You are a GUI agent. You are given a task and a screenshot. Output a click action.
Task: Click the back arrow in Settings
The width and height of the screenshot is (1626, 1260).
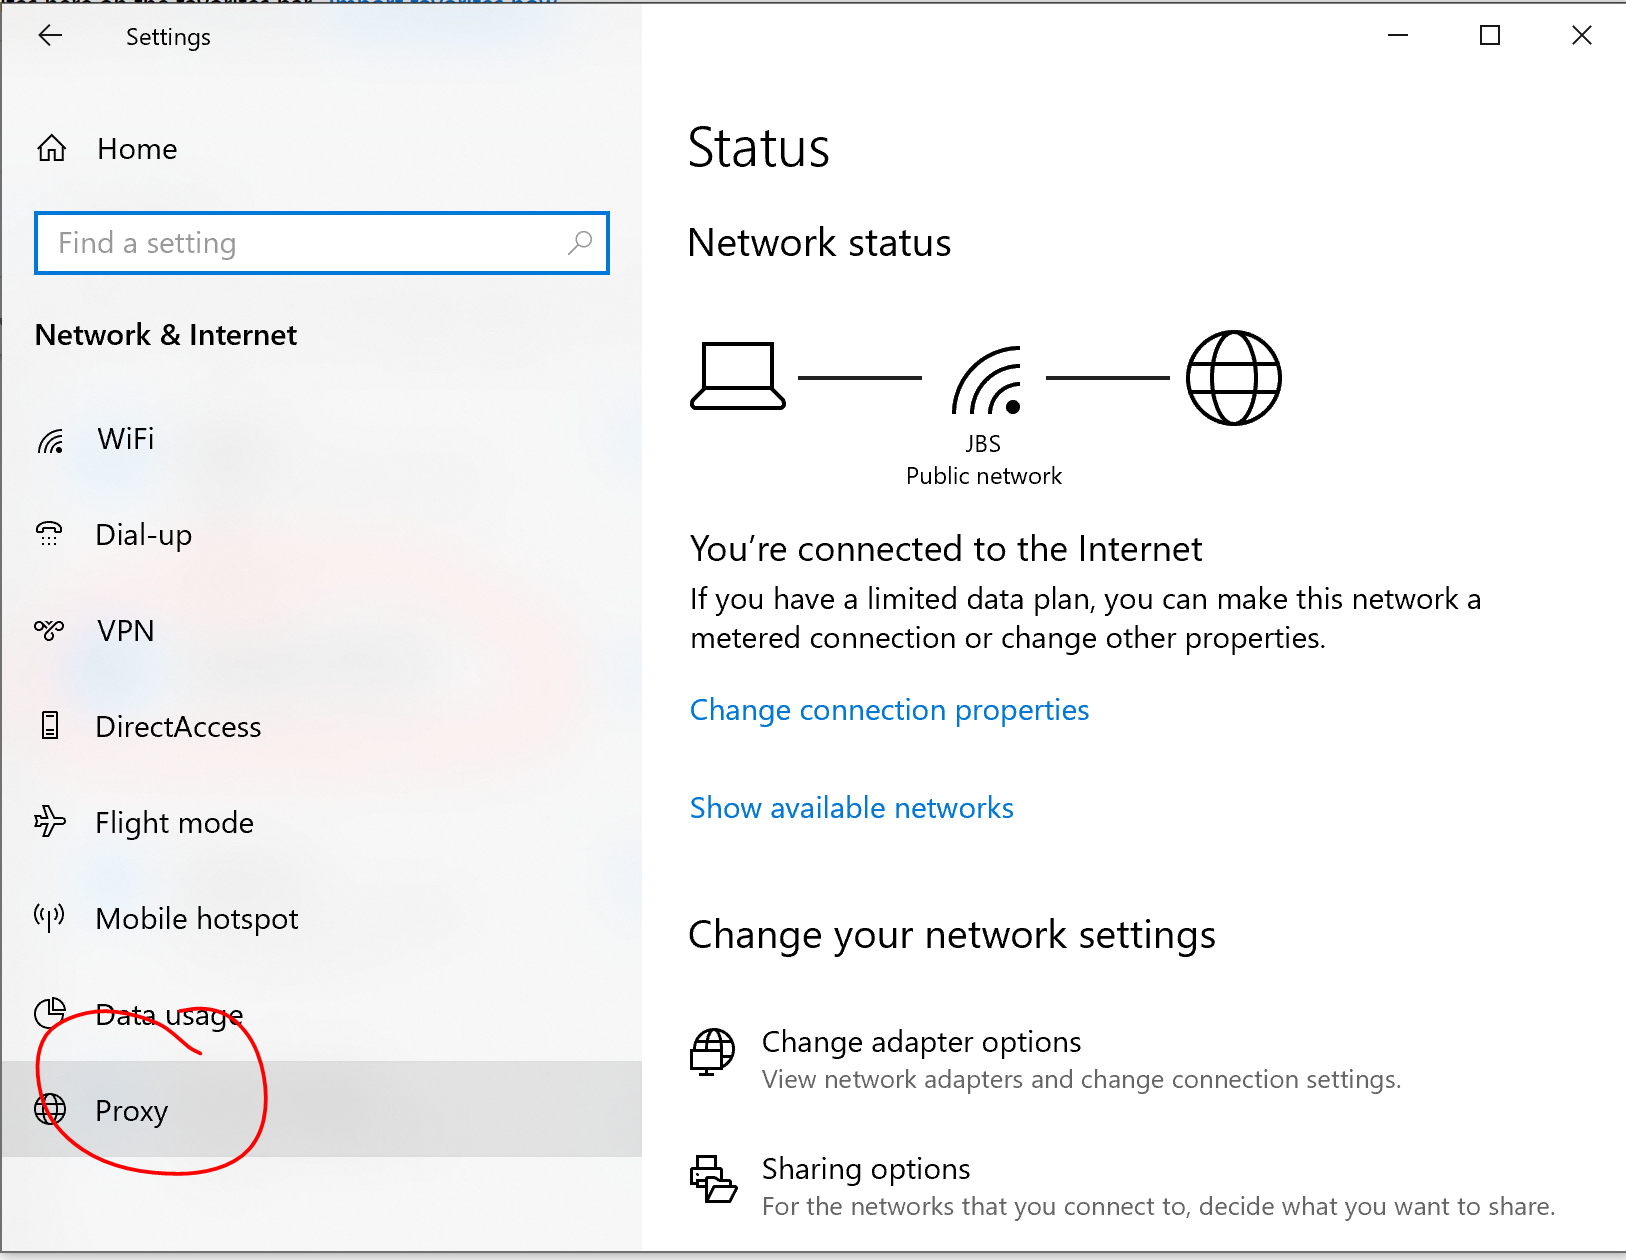pos(50,35)
